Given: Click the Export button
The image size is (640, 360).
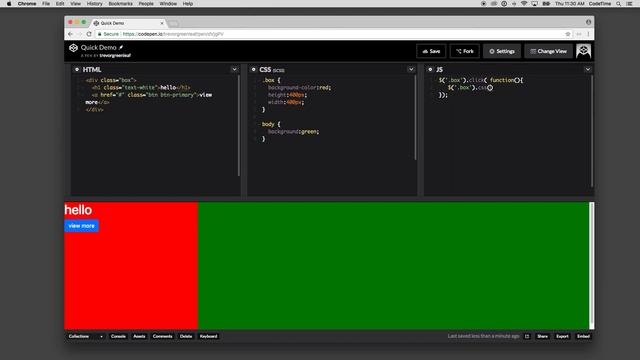Looking at the screenshot, I should [x=562, y=336].
